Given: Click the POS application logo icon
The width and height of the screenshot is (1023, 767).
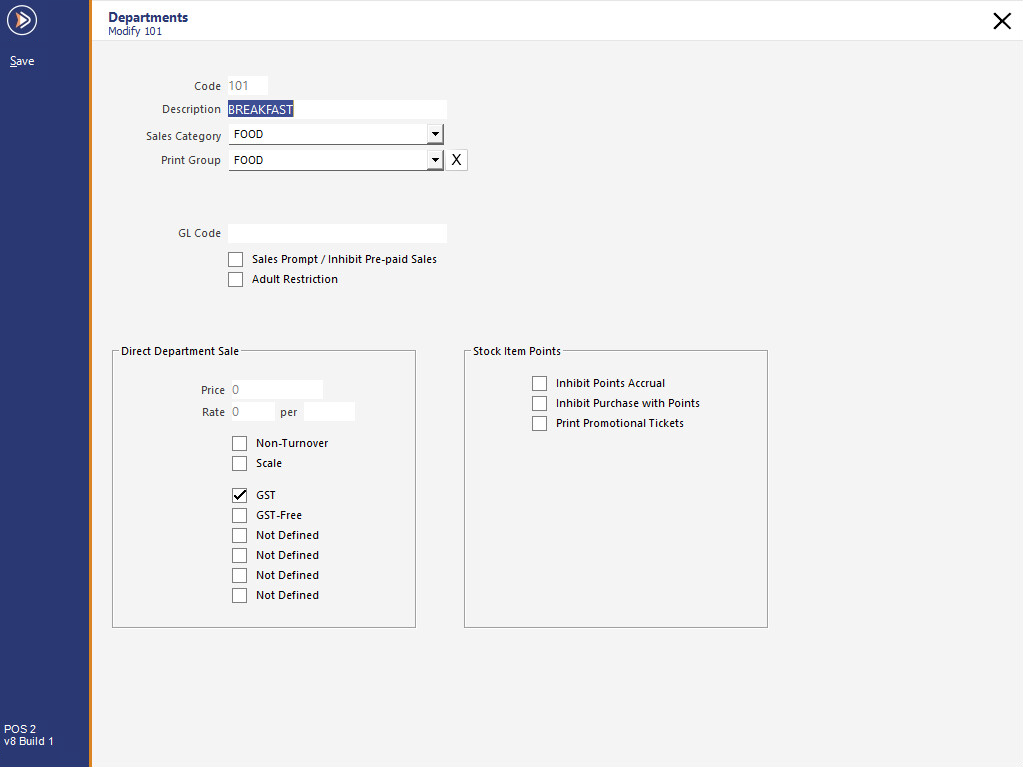Looking at the screenshot, I should [21, 20].
